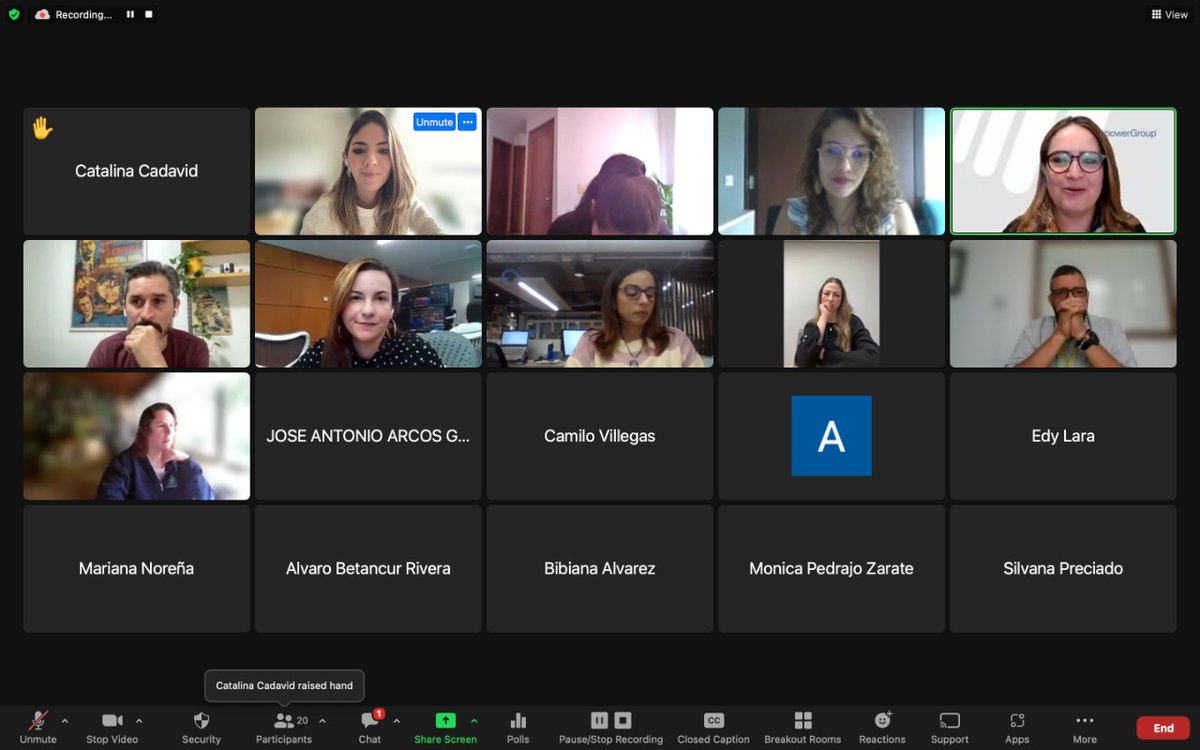Expand the chevron next to Participants
This screenshot has height=750, width=1200.
(x=322, y=720)
